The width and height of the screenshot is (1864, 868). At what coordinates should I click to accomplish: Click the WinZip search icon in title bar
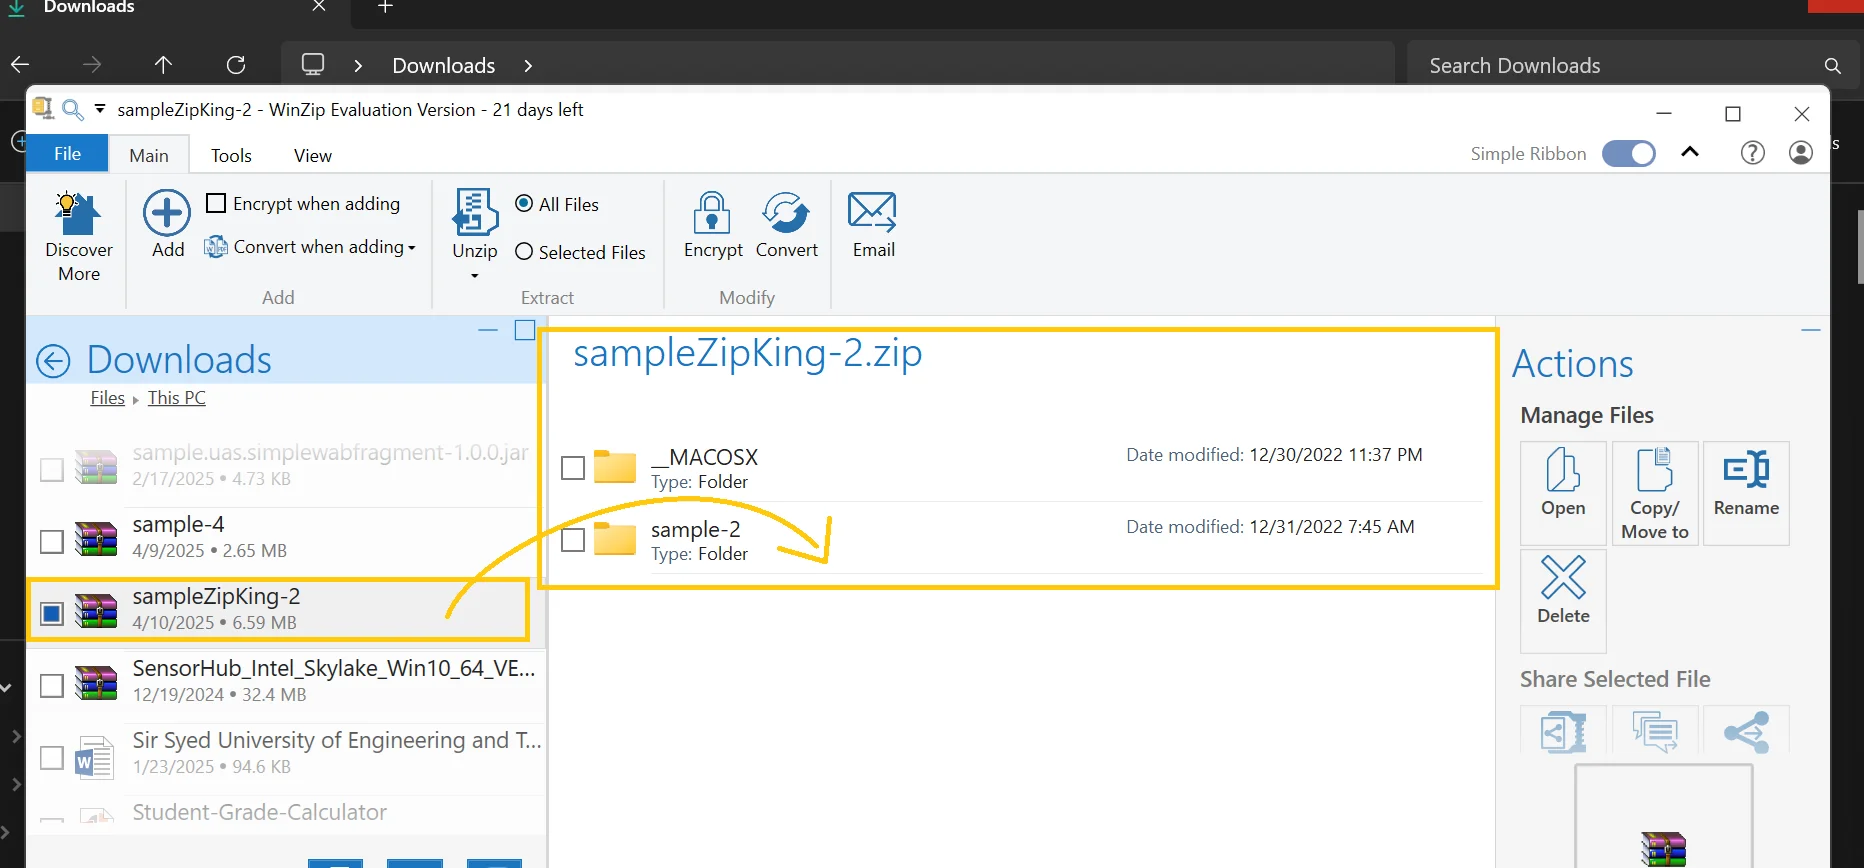pyautogui.click(x=73, y=109)
